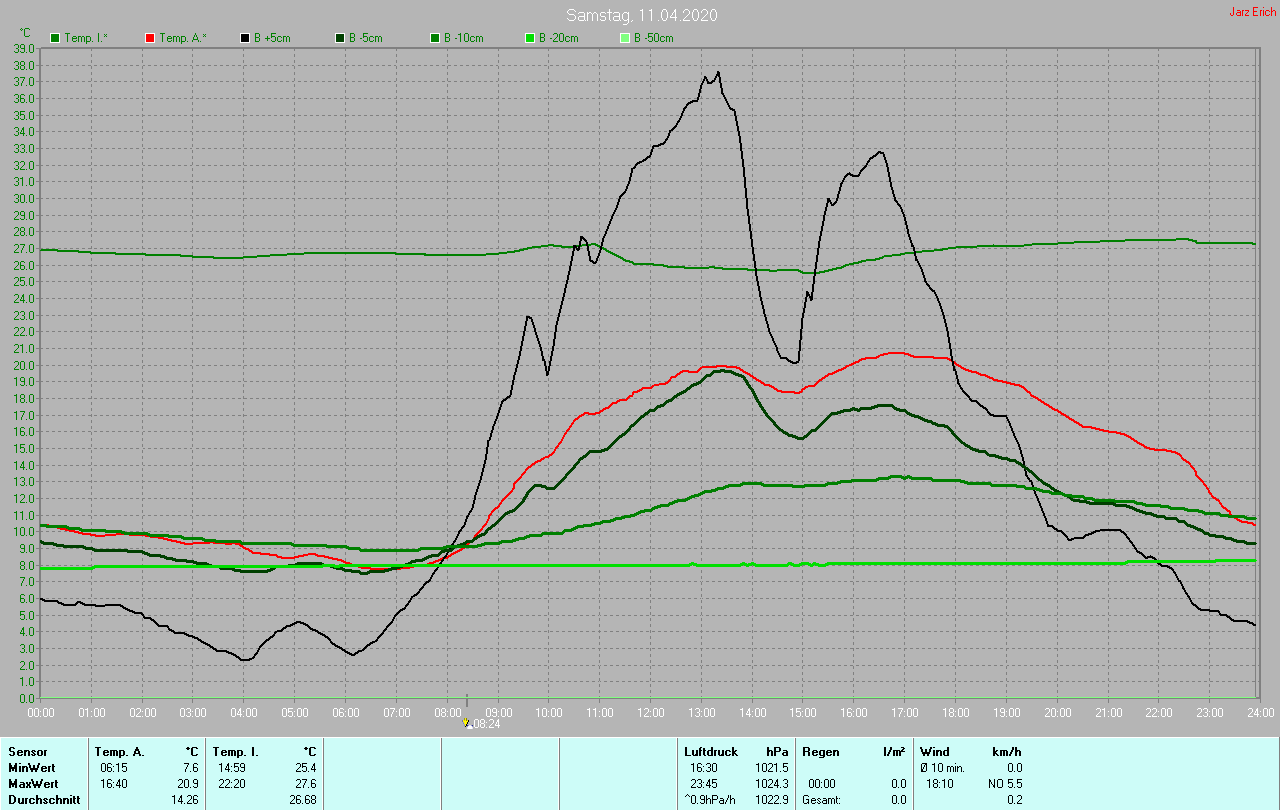The height and width of the screenshot is (810, 1280).
Task: Click Luftdruck minimum value 1021.5
Action: tap(772, 768)
